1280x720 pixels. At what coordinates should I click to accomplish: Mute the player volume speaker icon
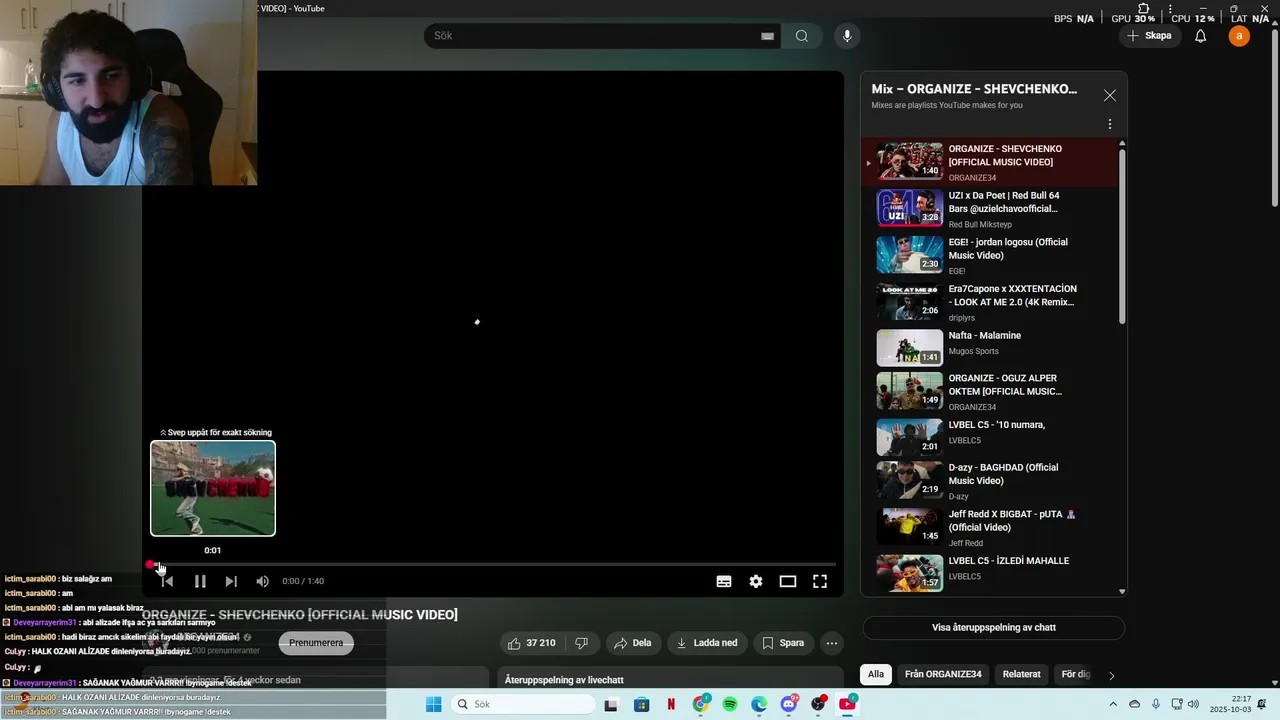point(262,581)
